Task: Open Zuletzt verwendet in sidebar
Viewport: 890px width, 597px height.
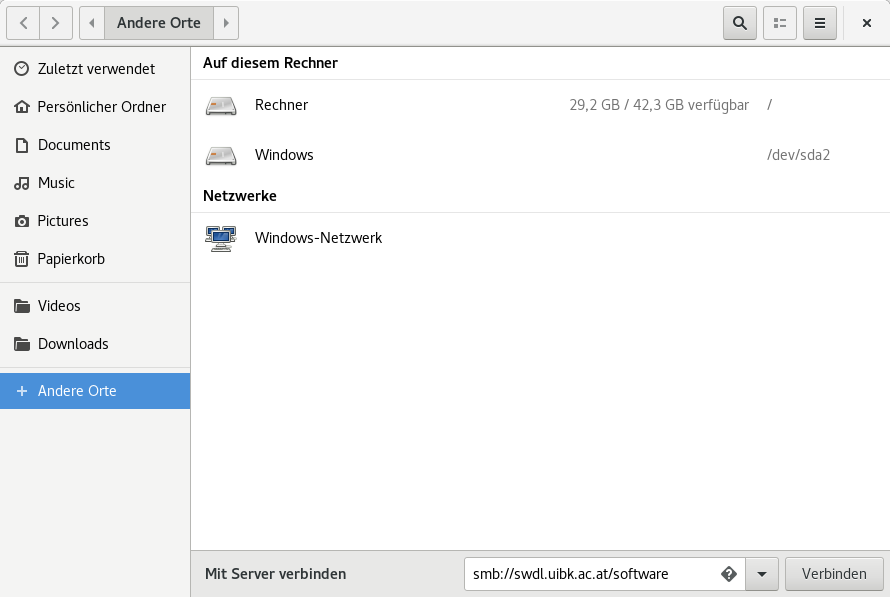Action: (x=96, y=69)
